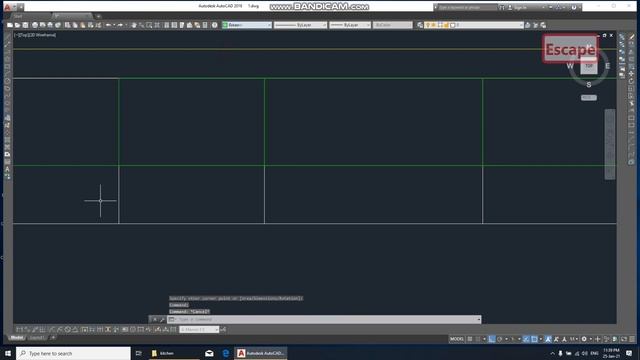Select the Multiline Text 'A' tool
The height and width of the screenshot is (360, 640).
pyautogui.click(x=7, y=169)
